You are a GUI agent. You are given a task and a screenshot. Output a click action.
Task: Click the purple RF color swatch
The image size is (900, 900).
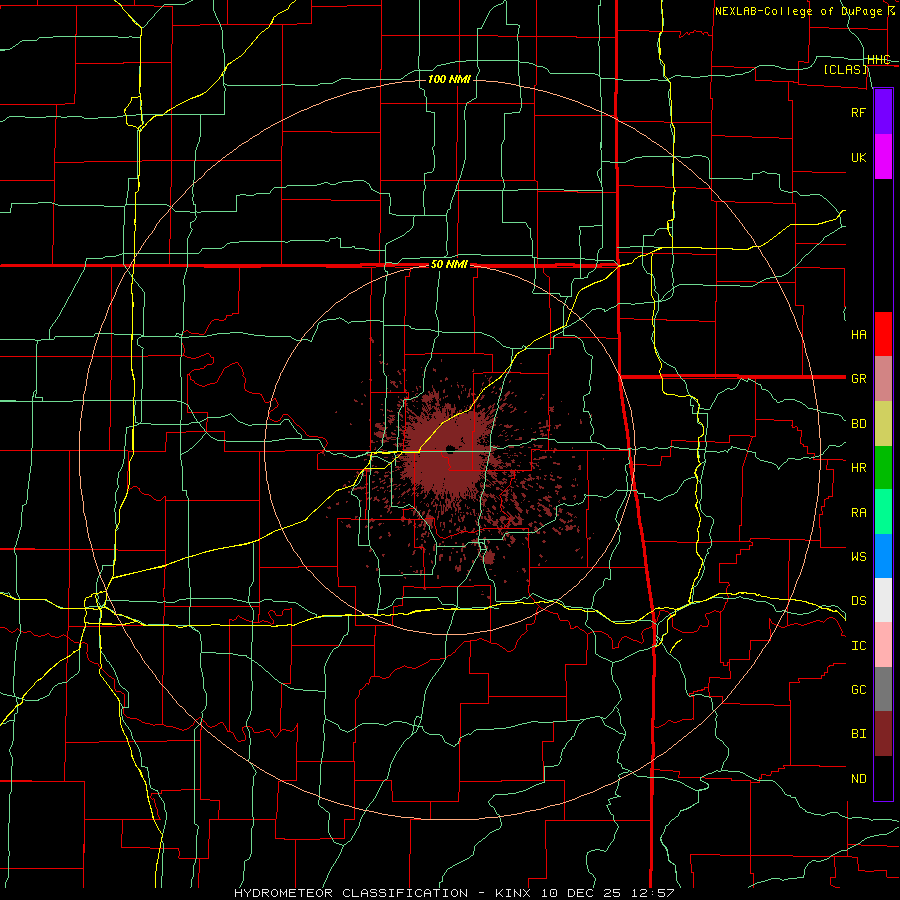pyautogui.click(x=883, y=112)
